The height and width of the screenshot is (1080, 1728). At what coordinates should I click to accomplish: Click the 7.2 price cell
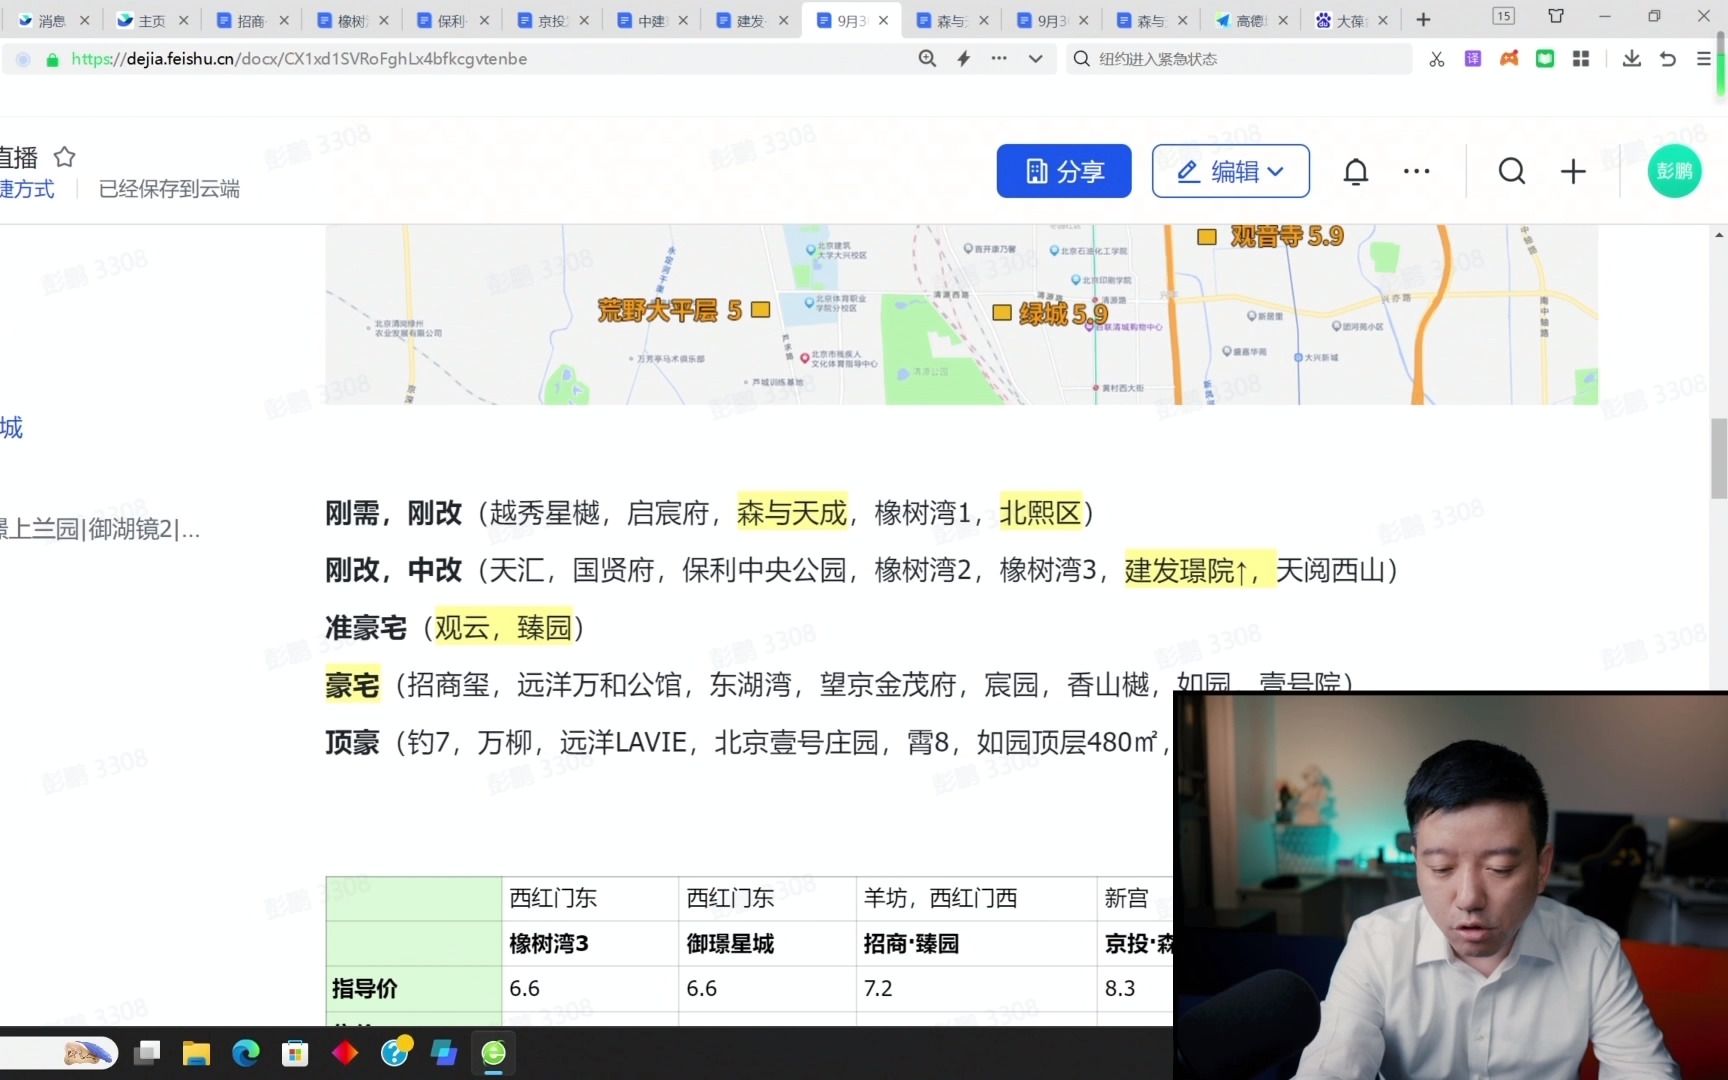pyautogui.click(x=976, y=988)
